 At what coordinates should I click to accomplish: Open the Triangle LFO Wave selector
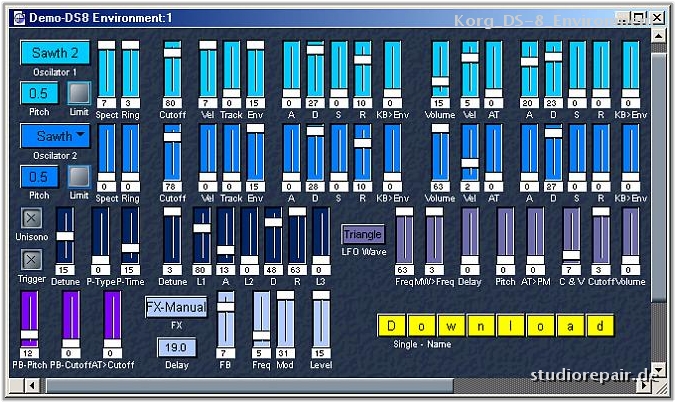pyautogui.click(x=362, y=233)
